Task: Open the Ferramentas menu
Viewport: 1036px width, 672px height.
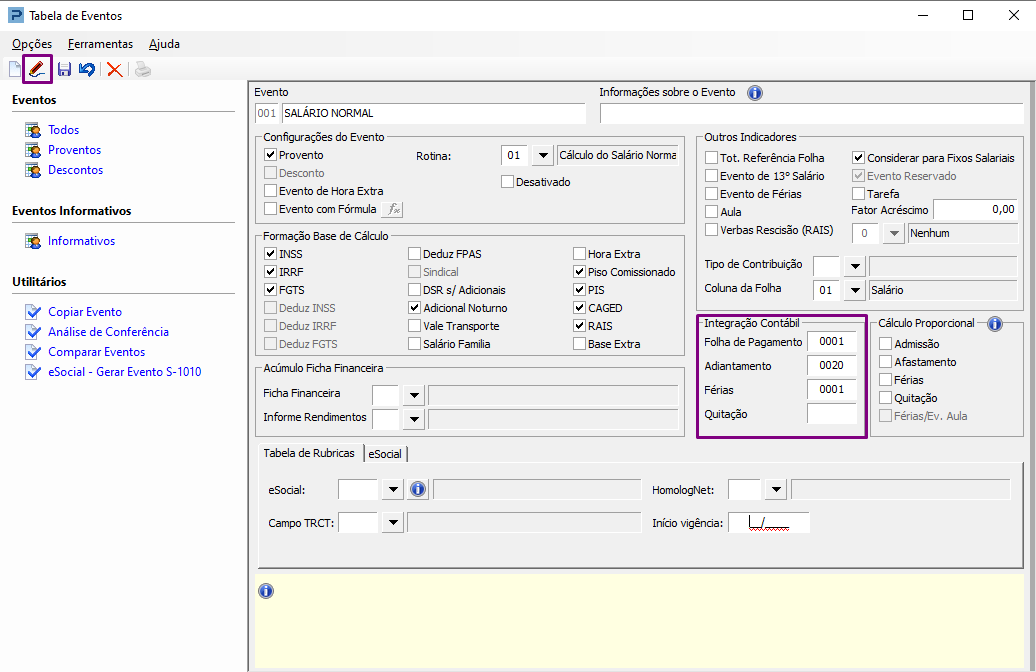Action: 100,44
